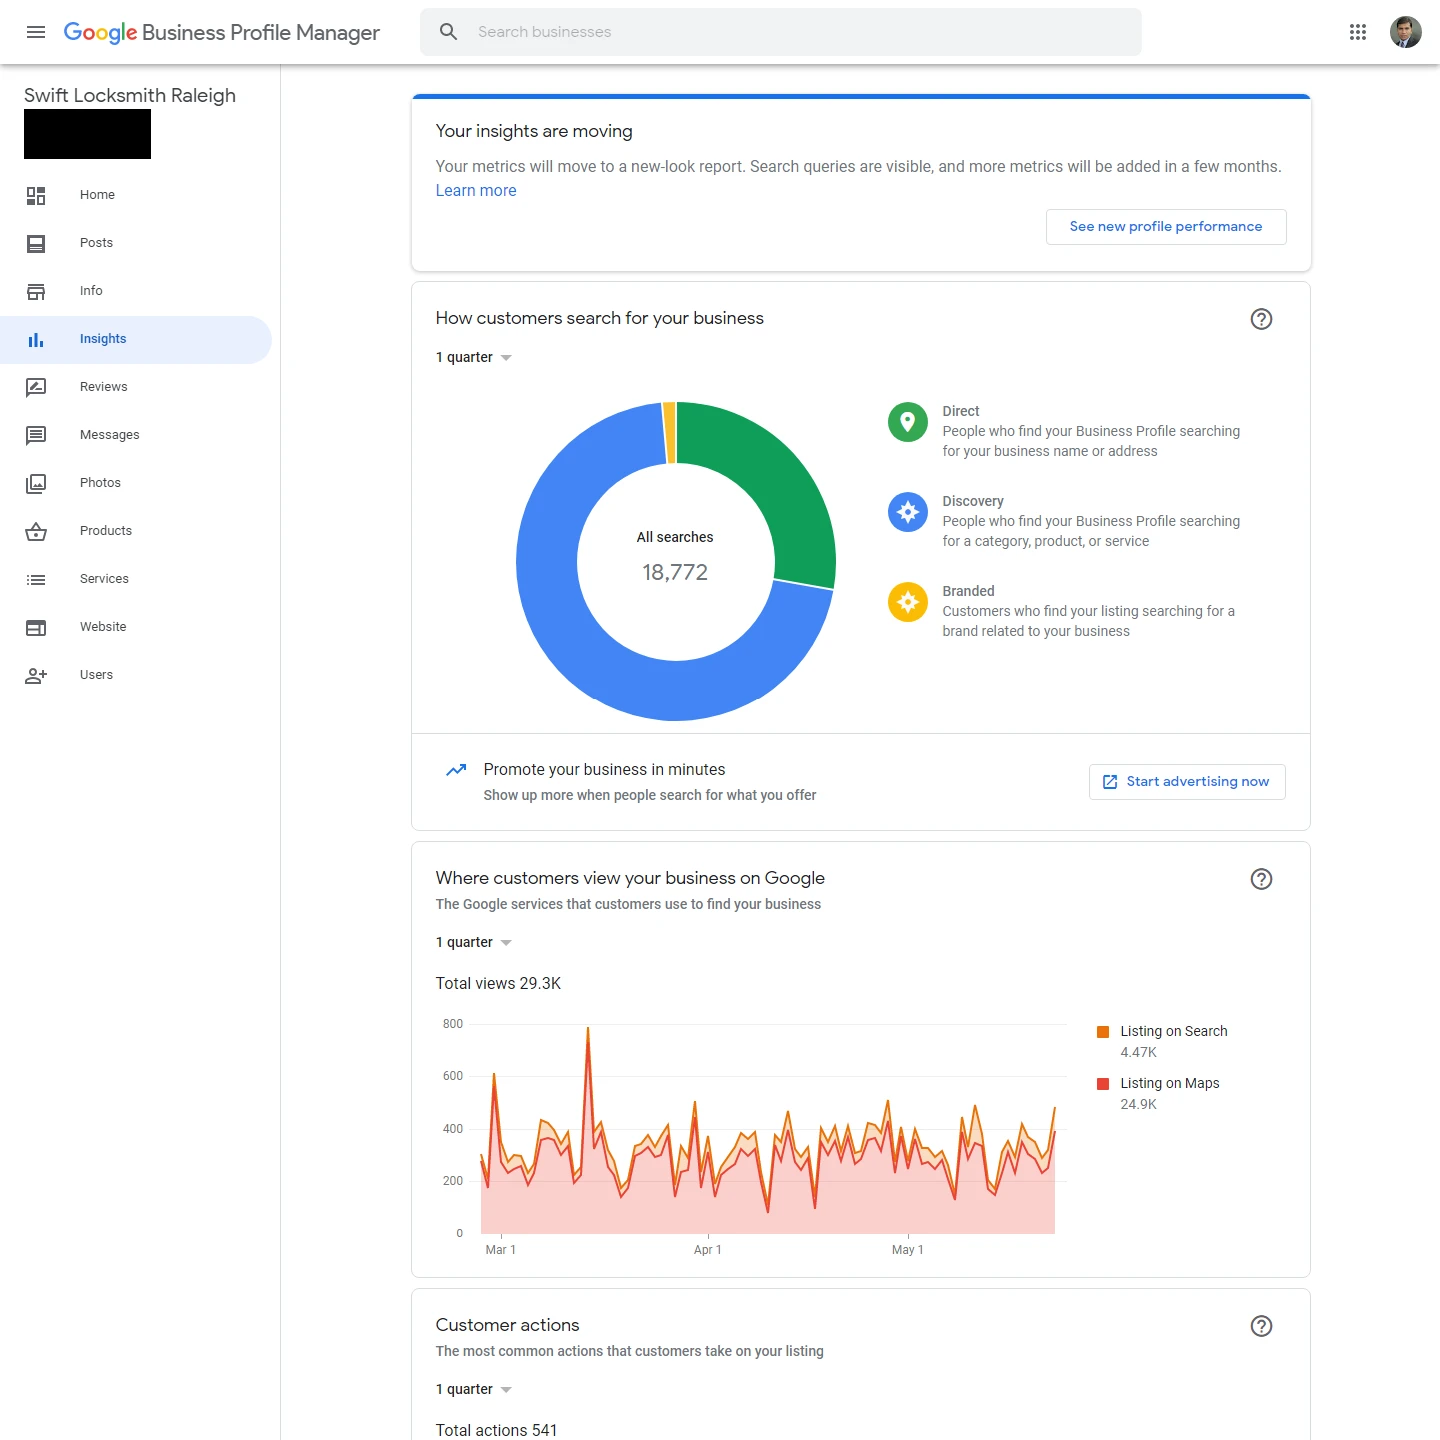The image size is (1440, 1440).
Task: Click the red Listing on Maps swatch
Action: tap(1103, 1084)
